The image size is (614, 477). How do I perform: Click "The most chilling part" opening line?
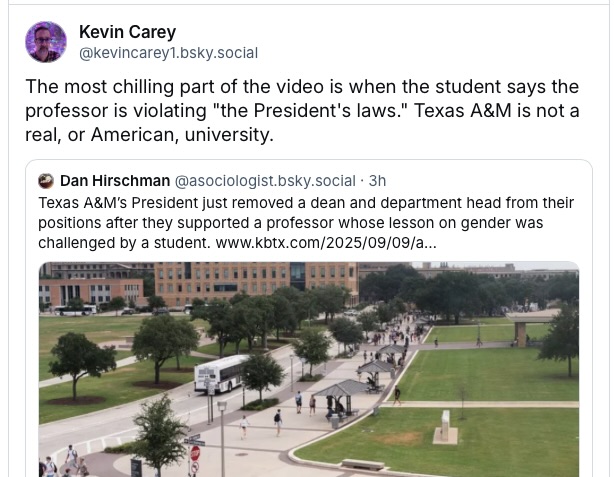[110, 86]
